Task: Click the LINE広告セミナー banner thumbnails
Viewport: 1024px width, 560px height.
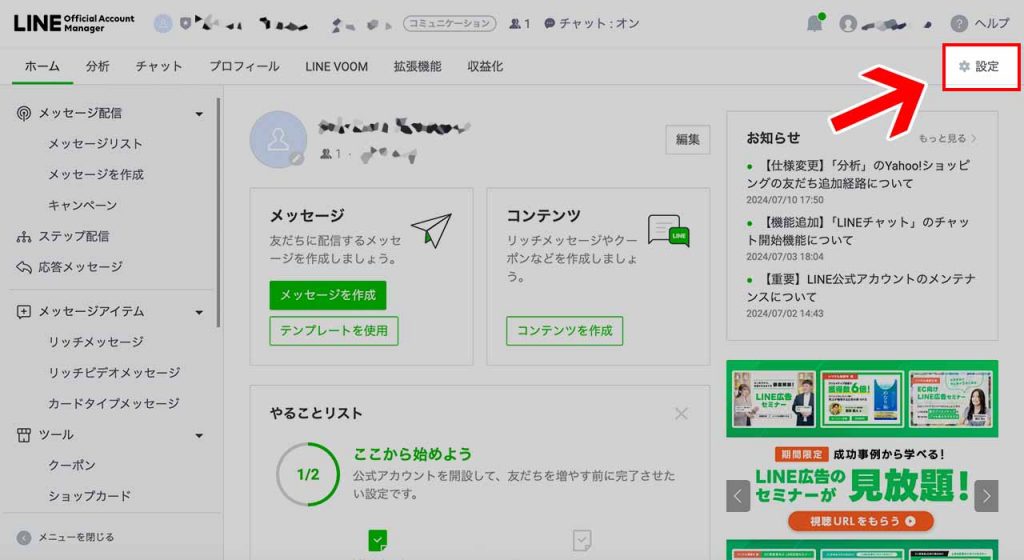Action: coord(862,399)
